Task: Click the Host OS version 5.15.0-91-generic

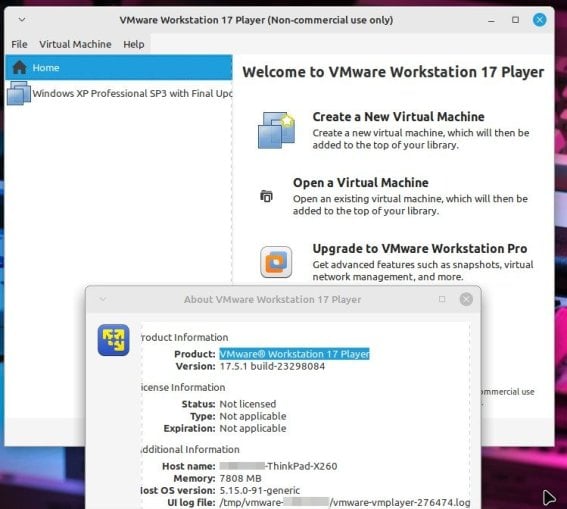Action: point(260,491)
